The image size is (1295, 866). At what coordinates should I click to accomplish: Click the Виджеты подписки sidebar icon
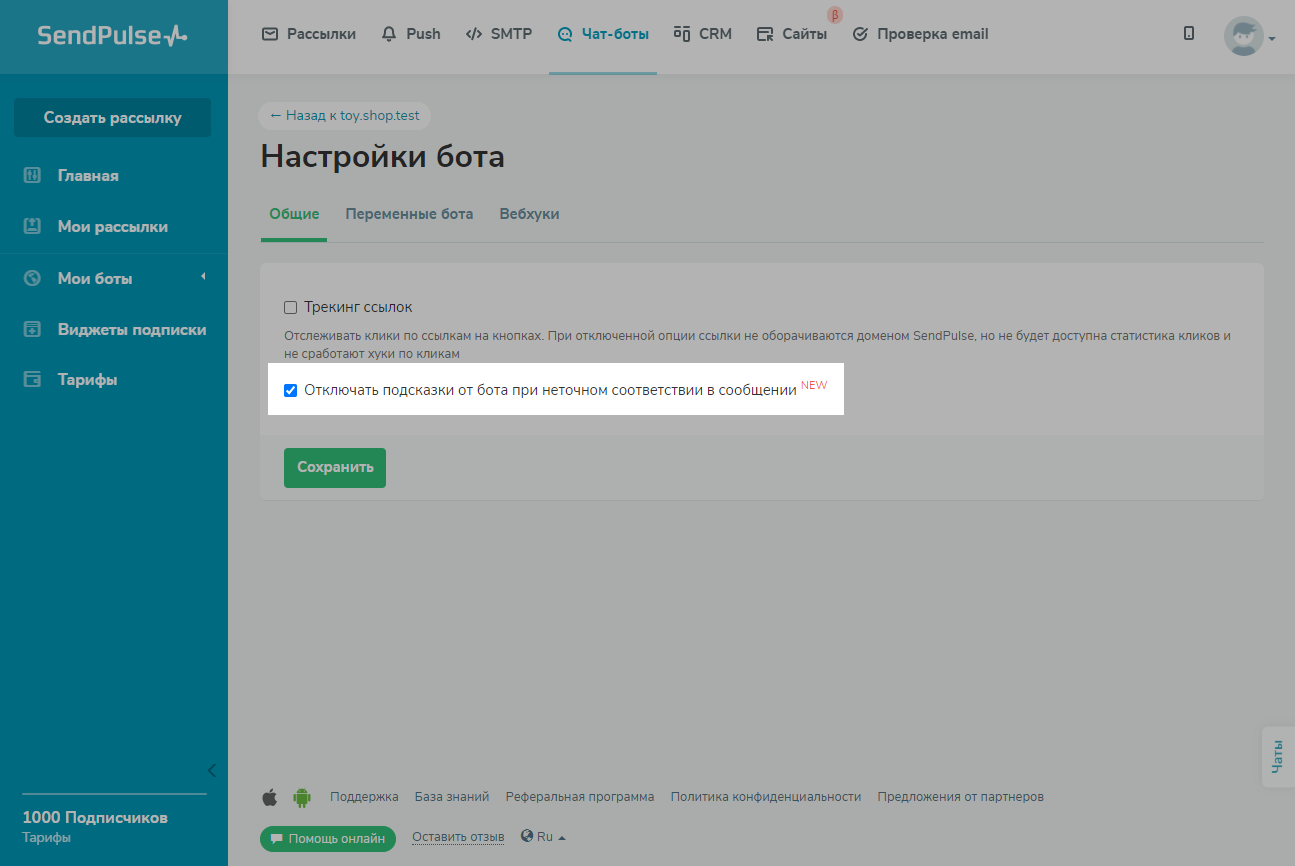click(32, 329)
